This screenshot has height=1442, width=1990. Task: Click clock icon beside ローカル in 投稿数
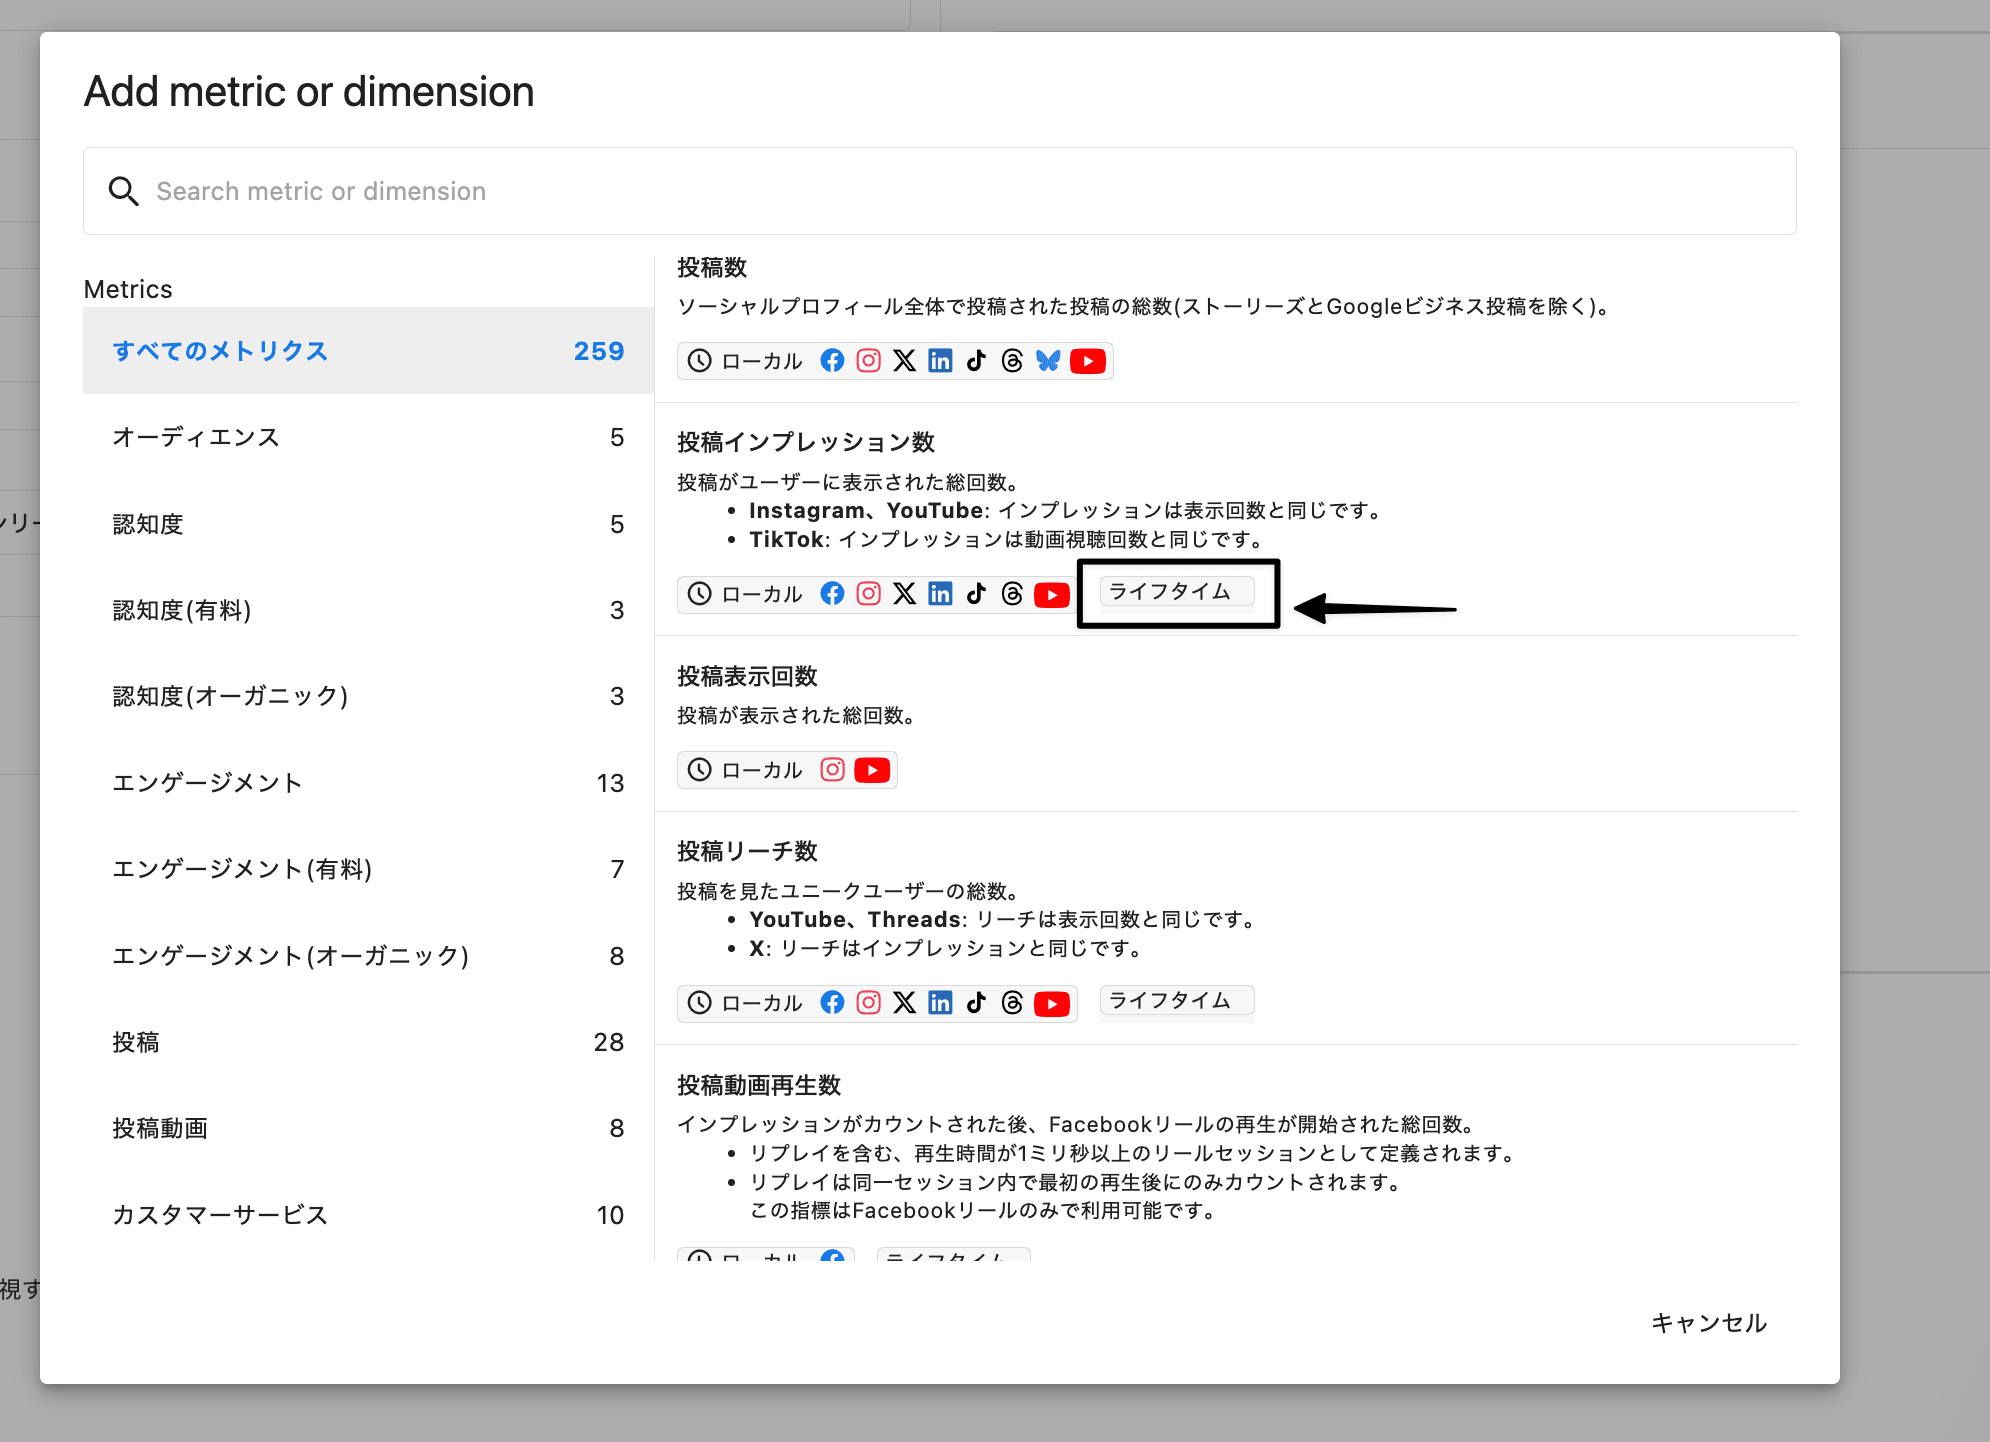pyautogui.click(x=700, y=361)
